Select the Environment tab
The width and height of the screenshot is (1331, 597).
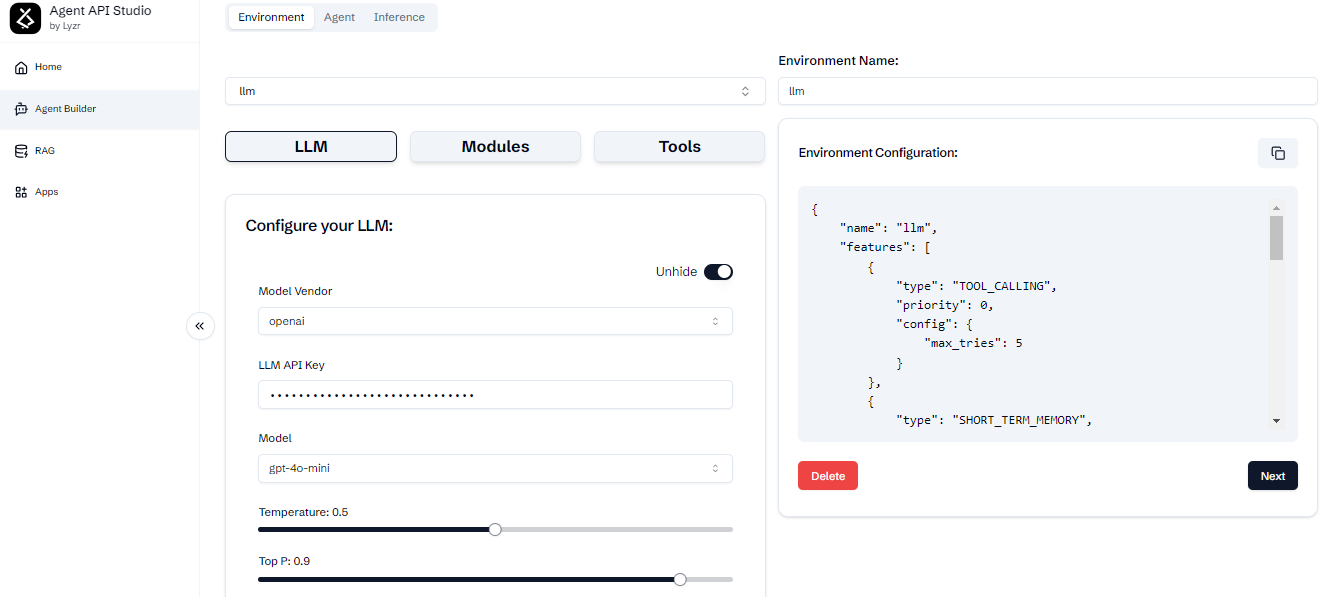point(270,17)
